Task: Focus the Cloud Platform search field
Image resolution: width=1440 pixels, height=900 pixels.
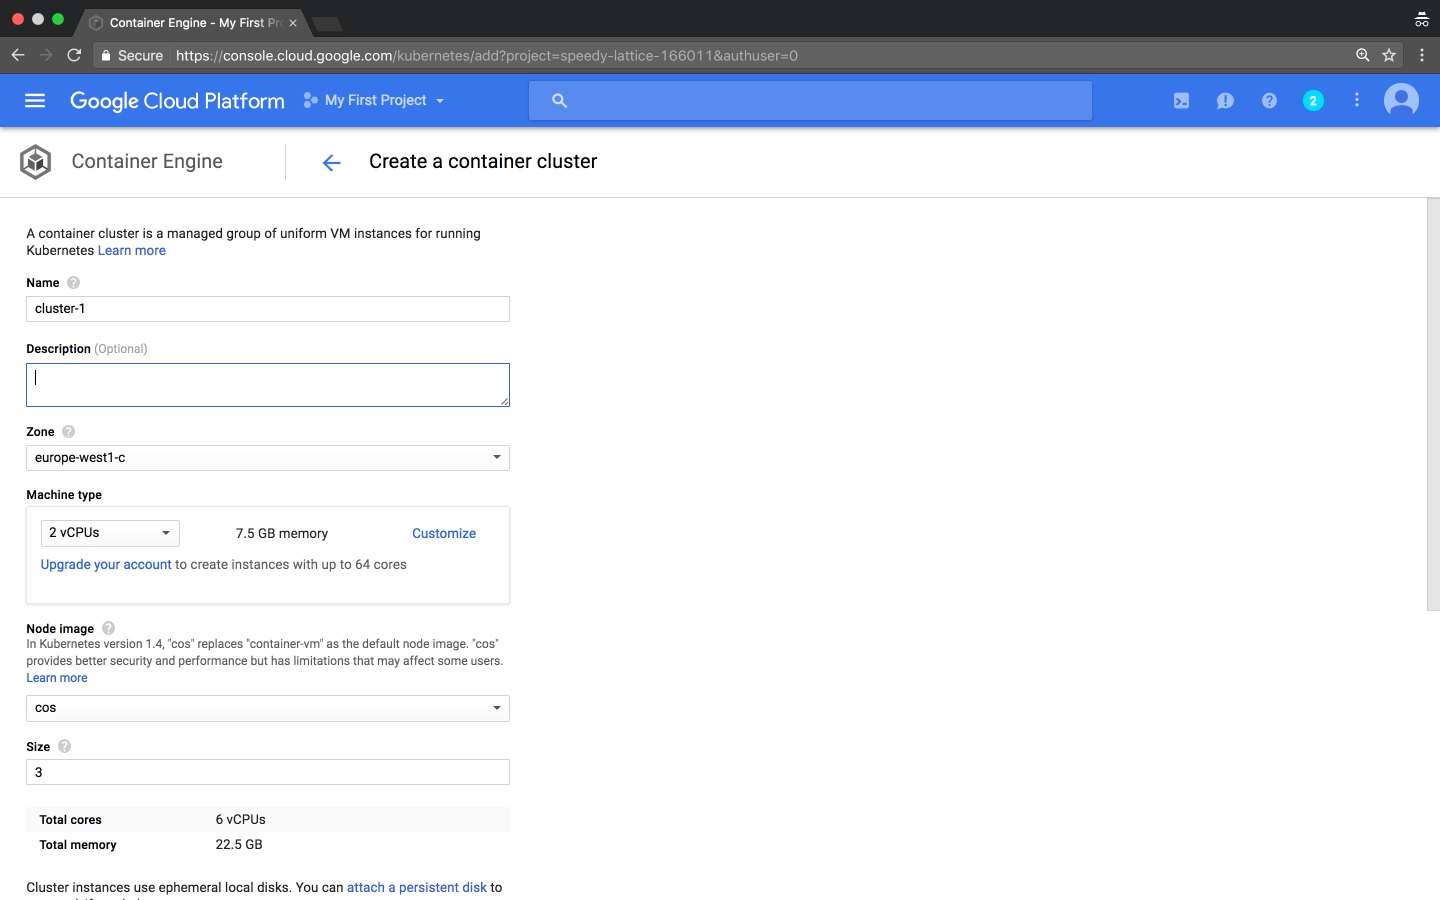Action: (x=810, y=100)
